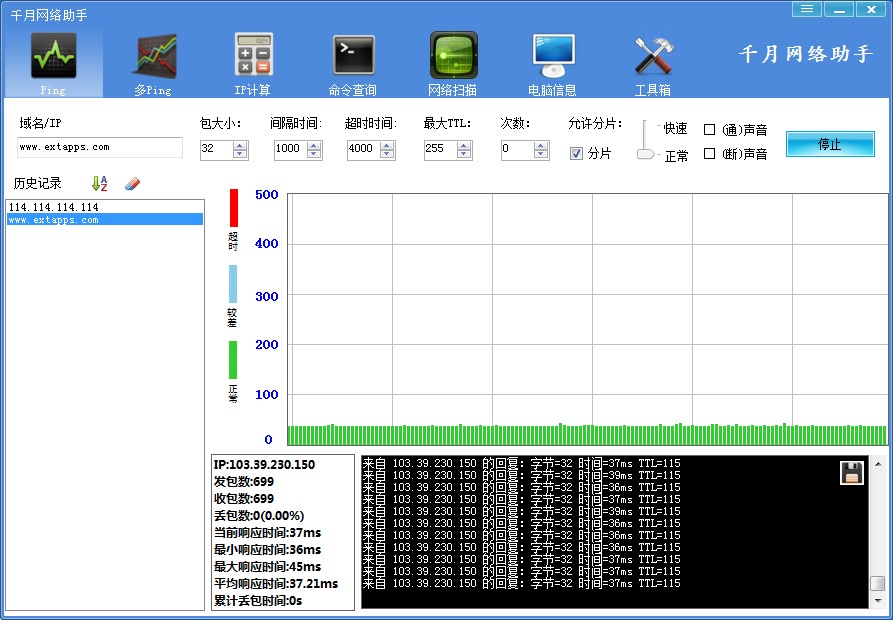Screen dimensions: 893x620
Task: Select history entry 114.114.114.114
Action: (x=105, y=207)
